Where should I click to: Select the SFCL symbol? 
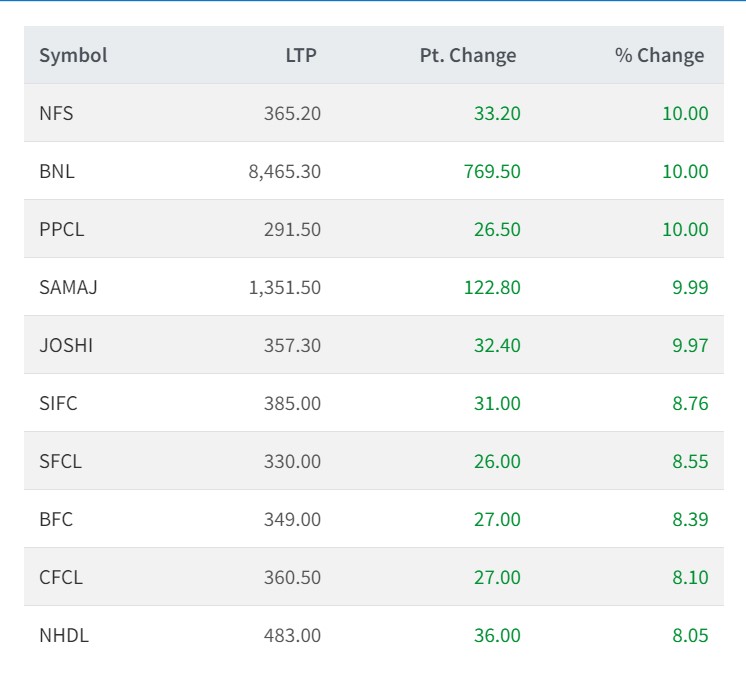coord(60,461)
